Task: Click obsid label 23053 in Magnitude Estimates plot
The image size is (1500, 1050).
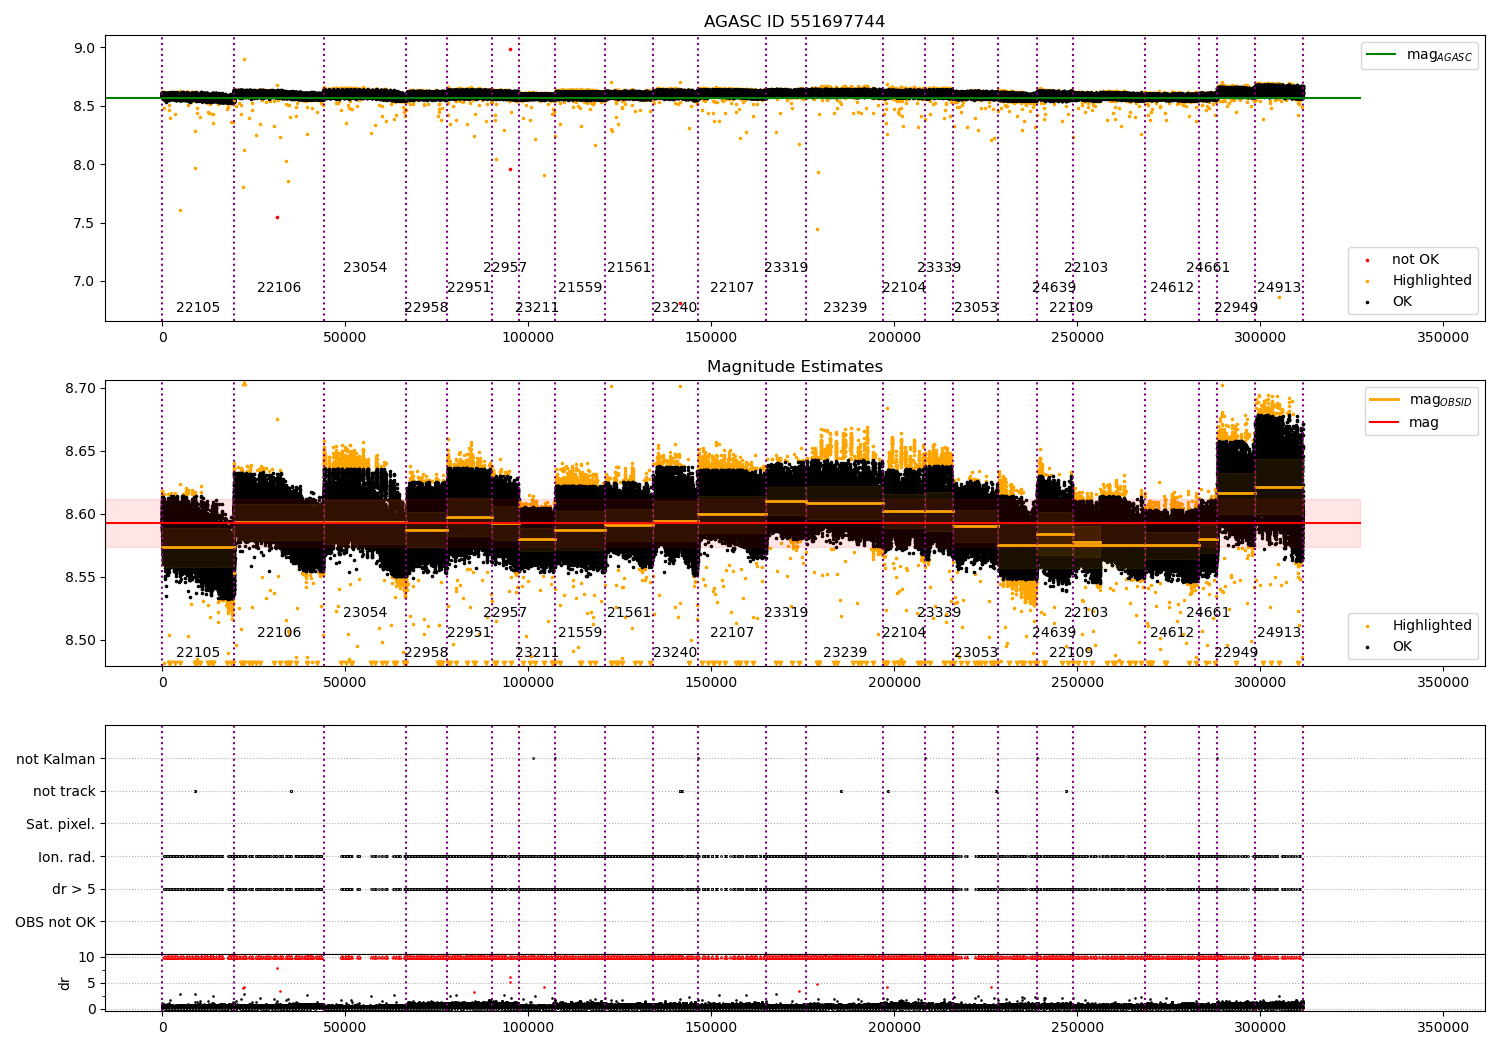Action: (976, 653)
